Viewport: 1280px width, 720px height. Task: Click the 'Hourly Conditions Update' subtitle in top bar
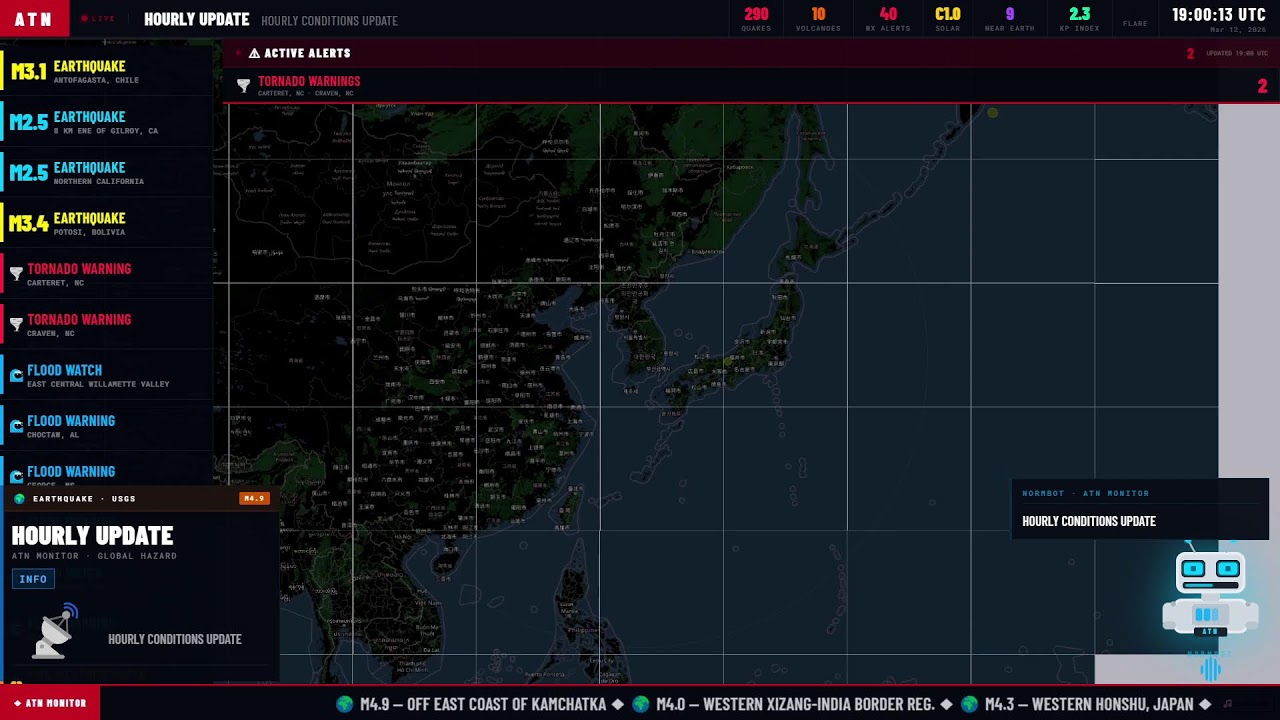tap(329, 20)
